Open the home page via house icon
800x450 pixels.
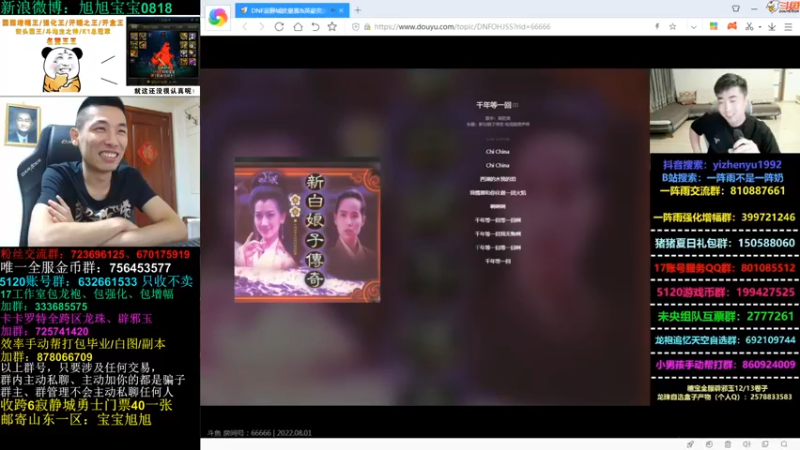[x=298, y=27]
